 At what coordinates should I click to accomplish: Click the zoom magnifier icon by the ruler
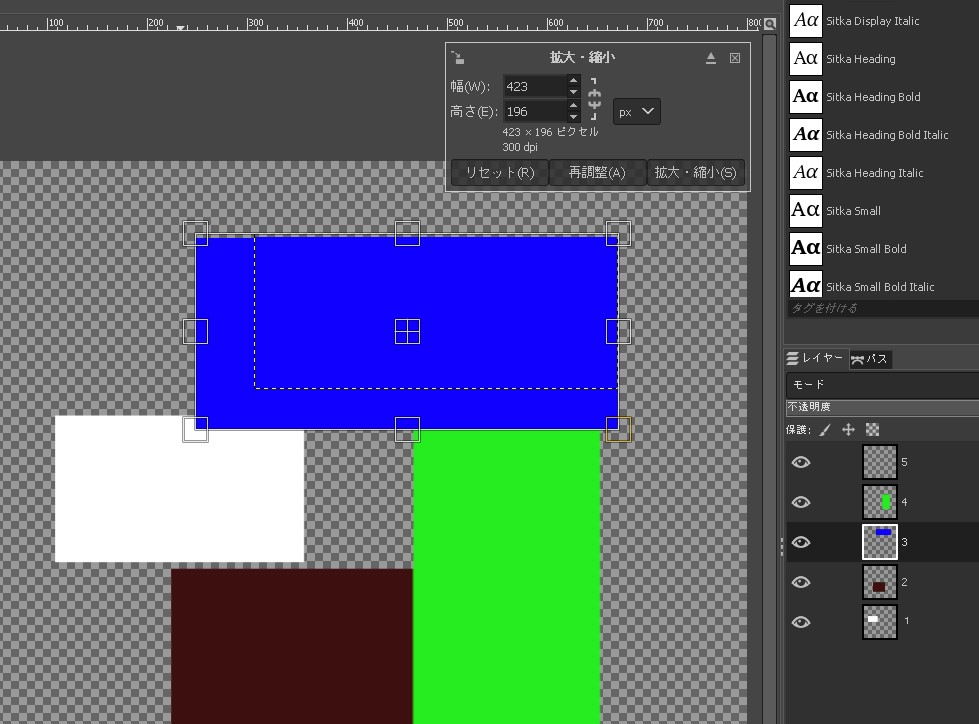click(770, 24)
